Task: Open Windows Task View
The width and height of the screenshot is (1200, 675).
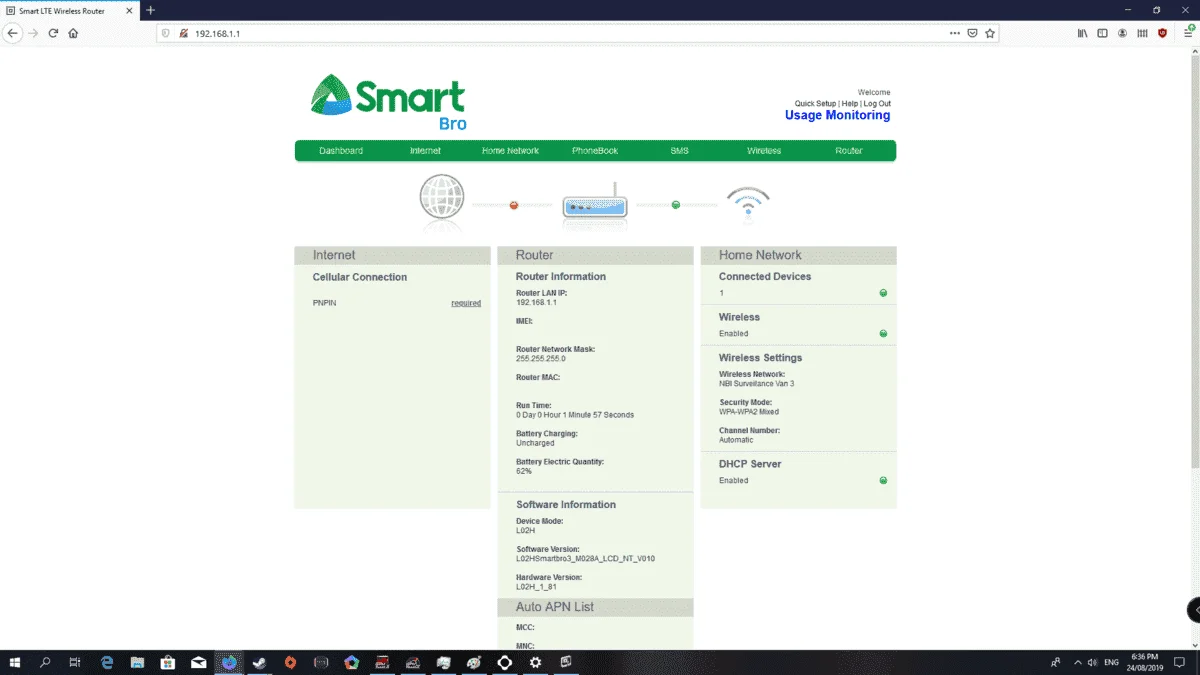Action: tap(75, 662)
